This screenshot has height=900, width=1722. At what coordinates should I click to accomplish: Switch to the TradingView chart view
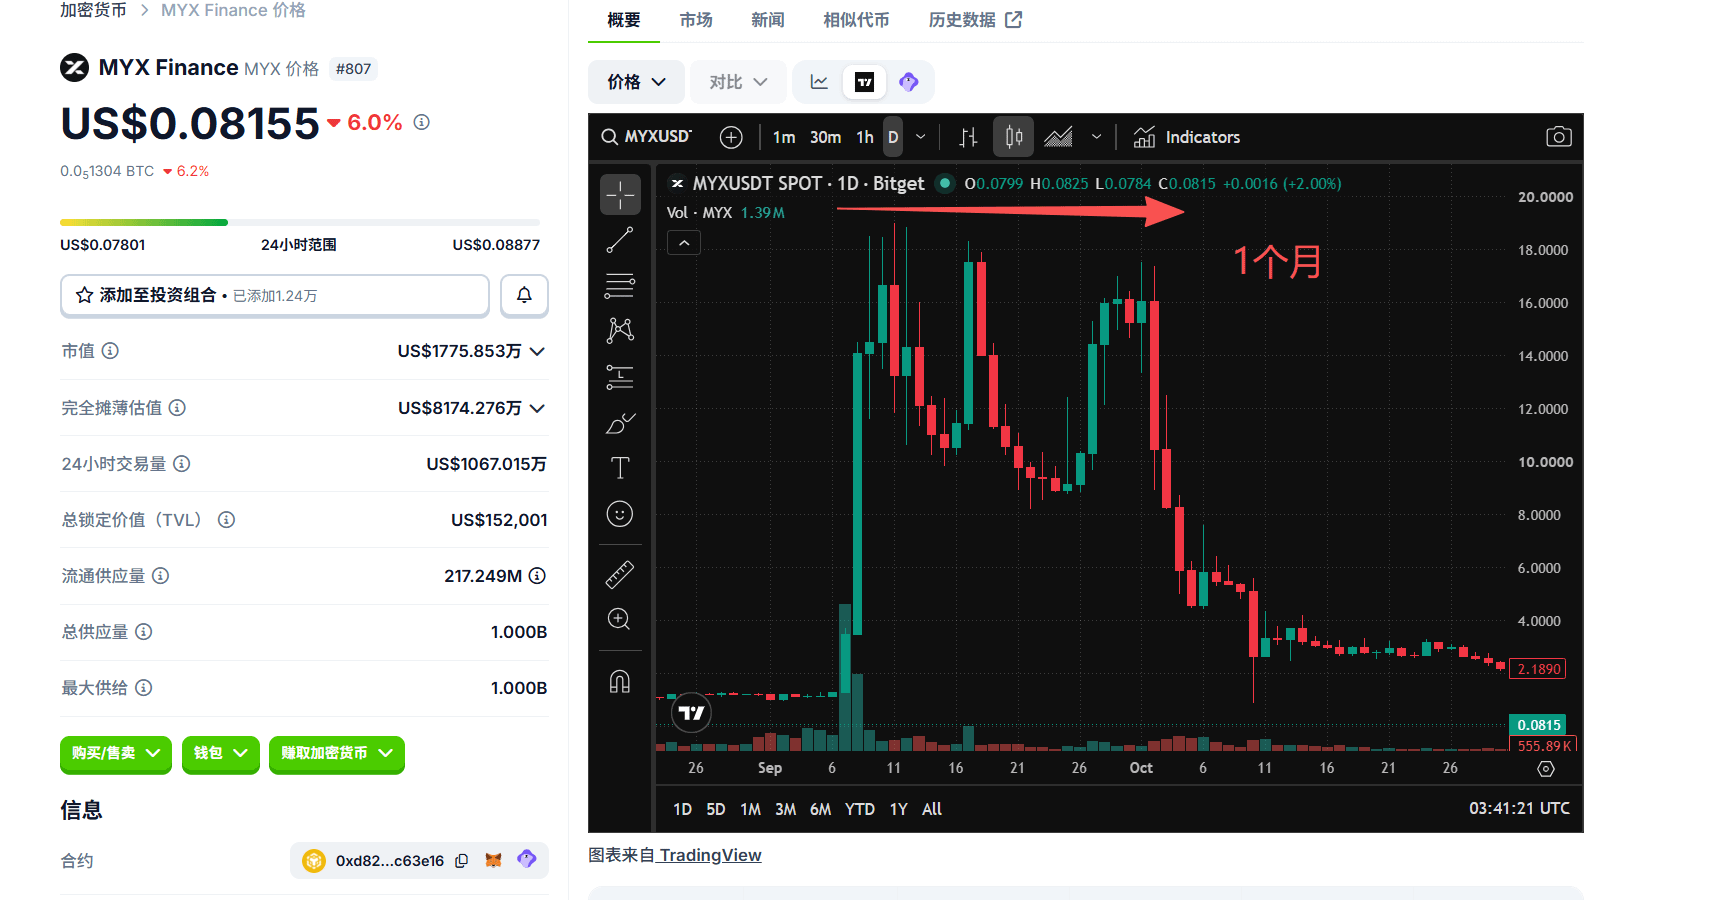click(865, 82)
